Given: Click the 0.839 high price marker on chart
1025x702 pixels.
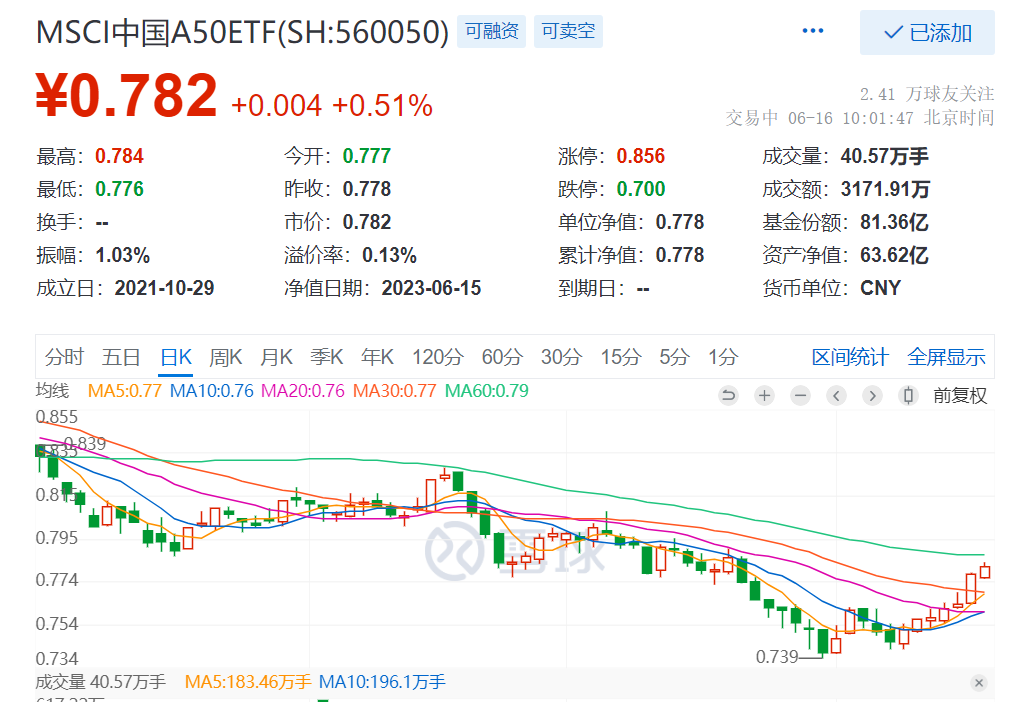Looking at the screenshot, I should pyautogui.click(x=85, y=443).
